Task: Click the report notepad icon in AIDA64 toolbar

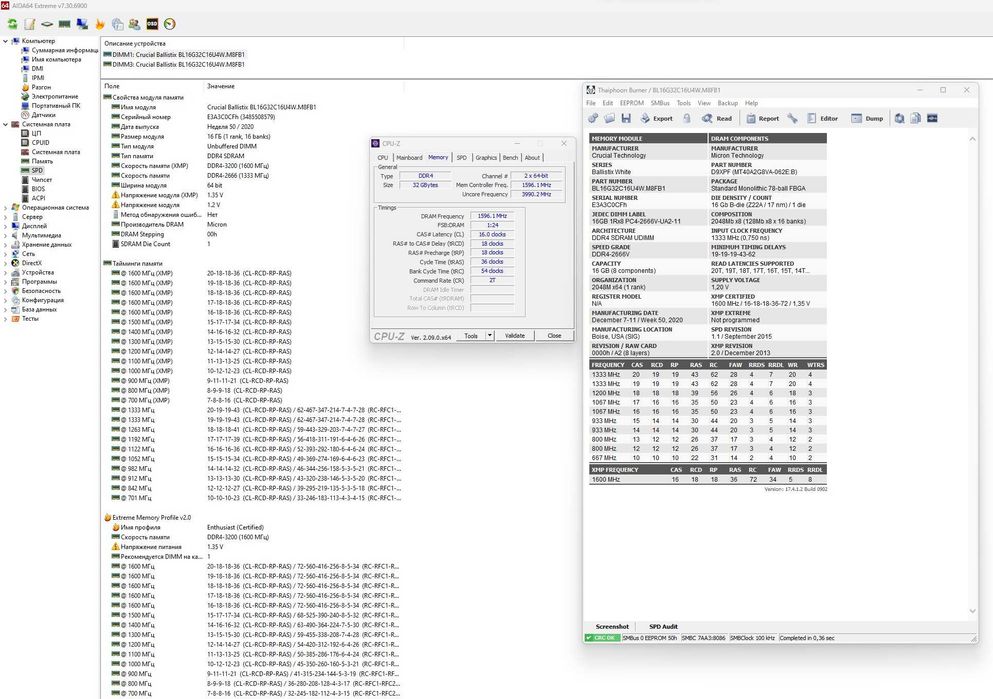Action: 29,23
